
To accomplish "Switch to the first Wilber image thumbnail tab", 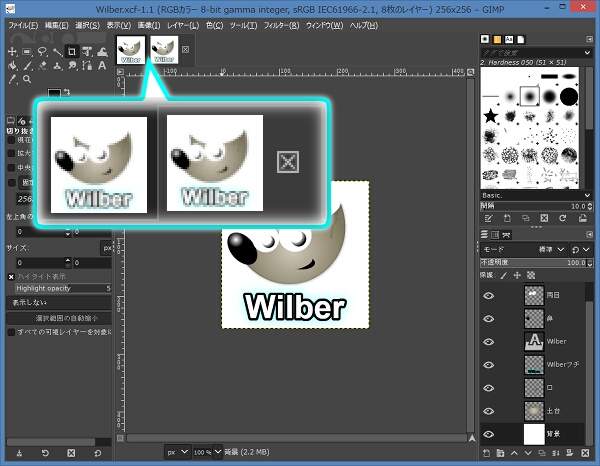I will pyautogui.click(x=131, y=48).
